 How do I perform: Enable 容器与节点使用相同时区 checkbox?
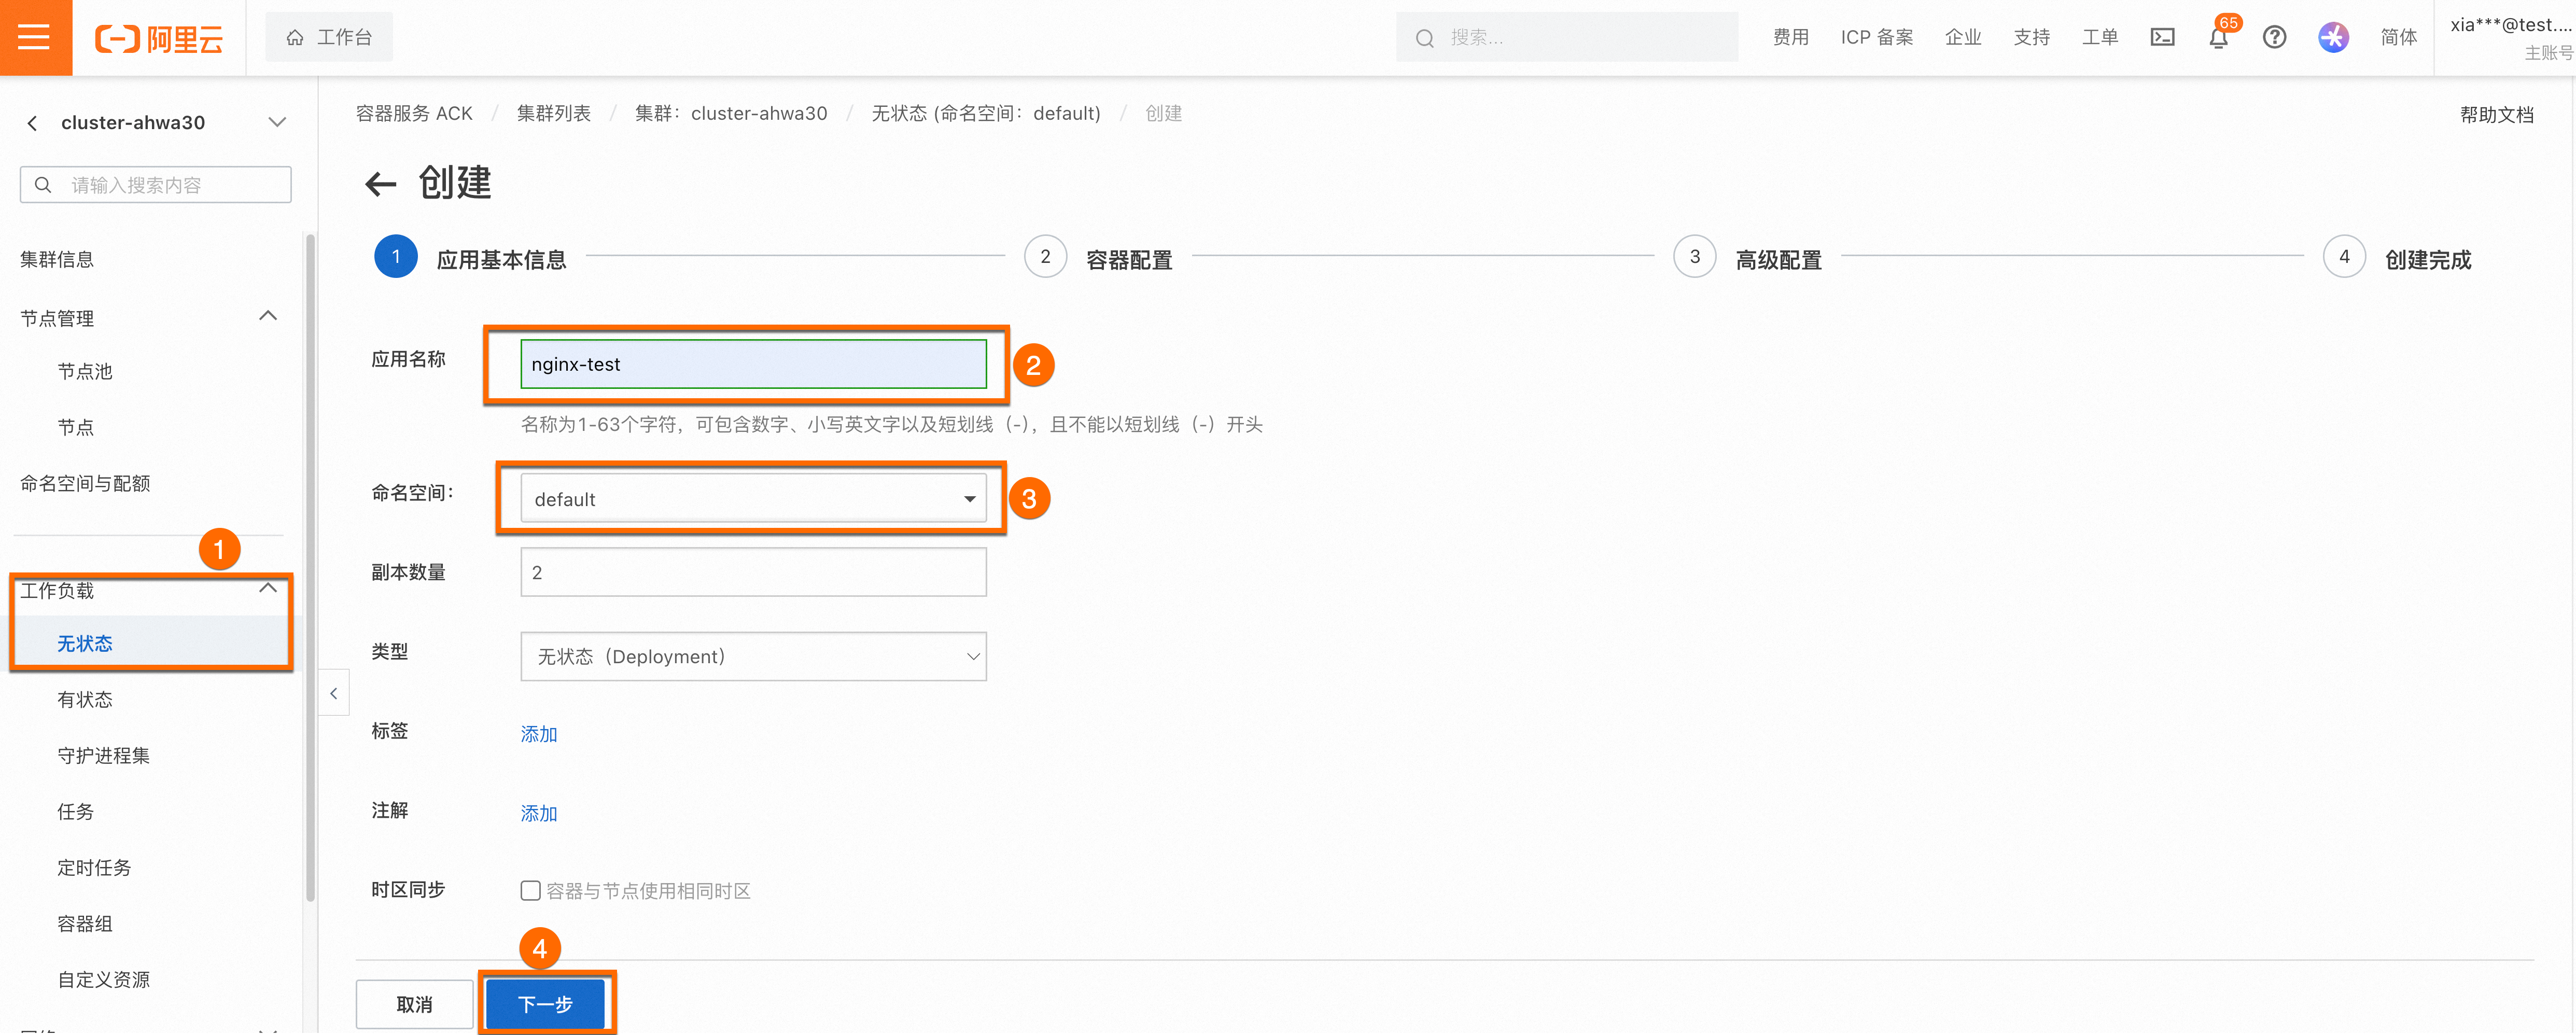coord(531,890)
